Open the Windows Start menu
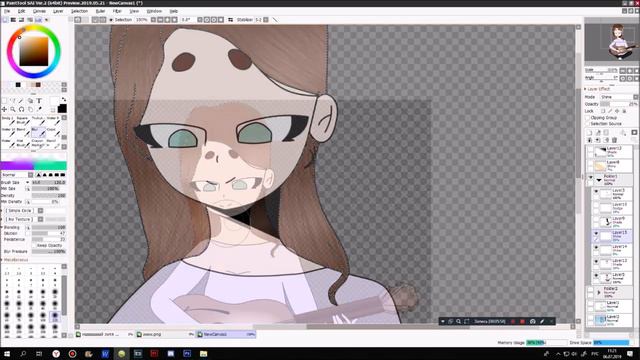This screenshot has height=360, width=640. (7, 353)
